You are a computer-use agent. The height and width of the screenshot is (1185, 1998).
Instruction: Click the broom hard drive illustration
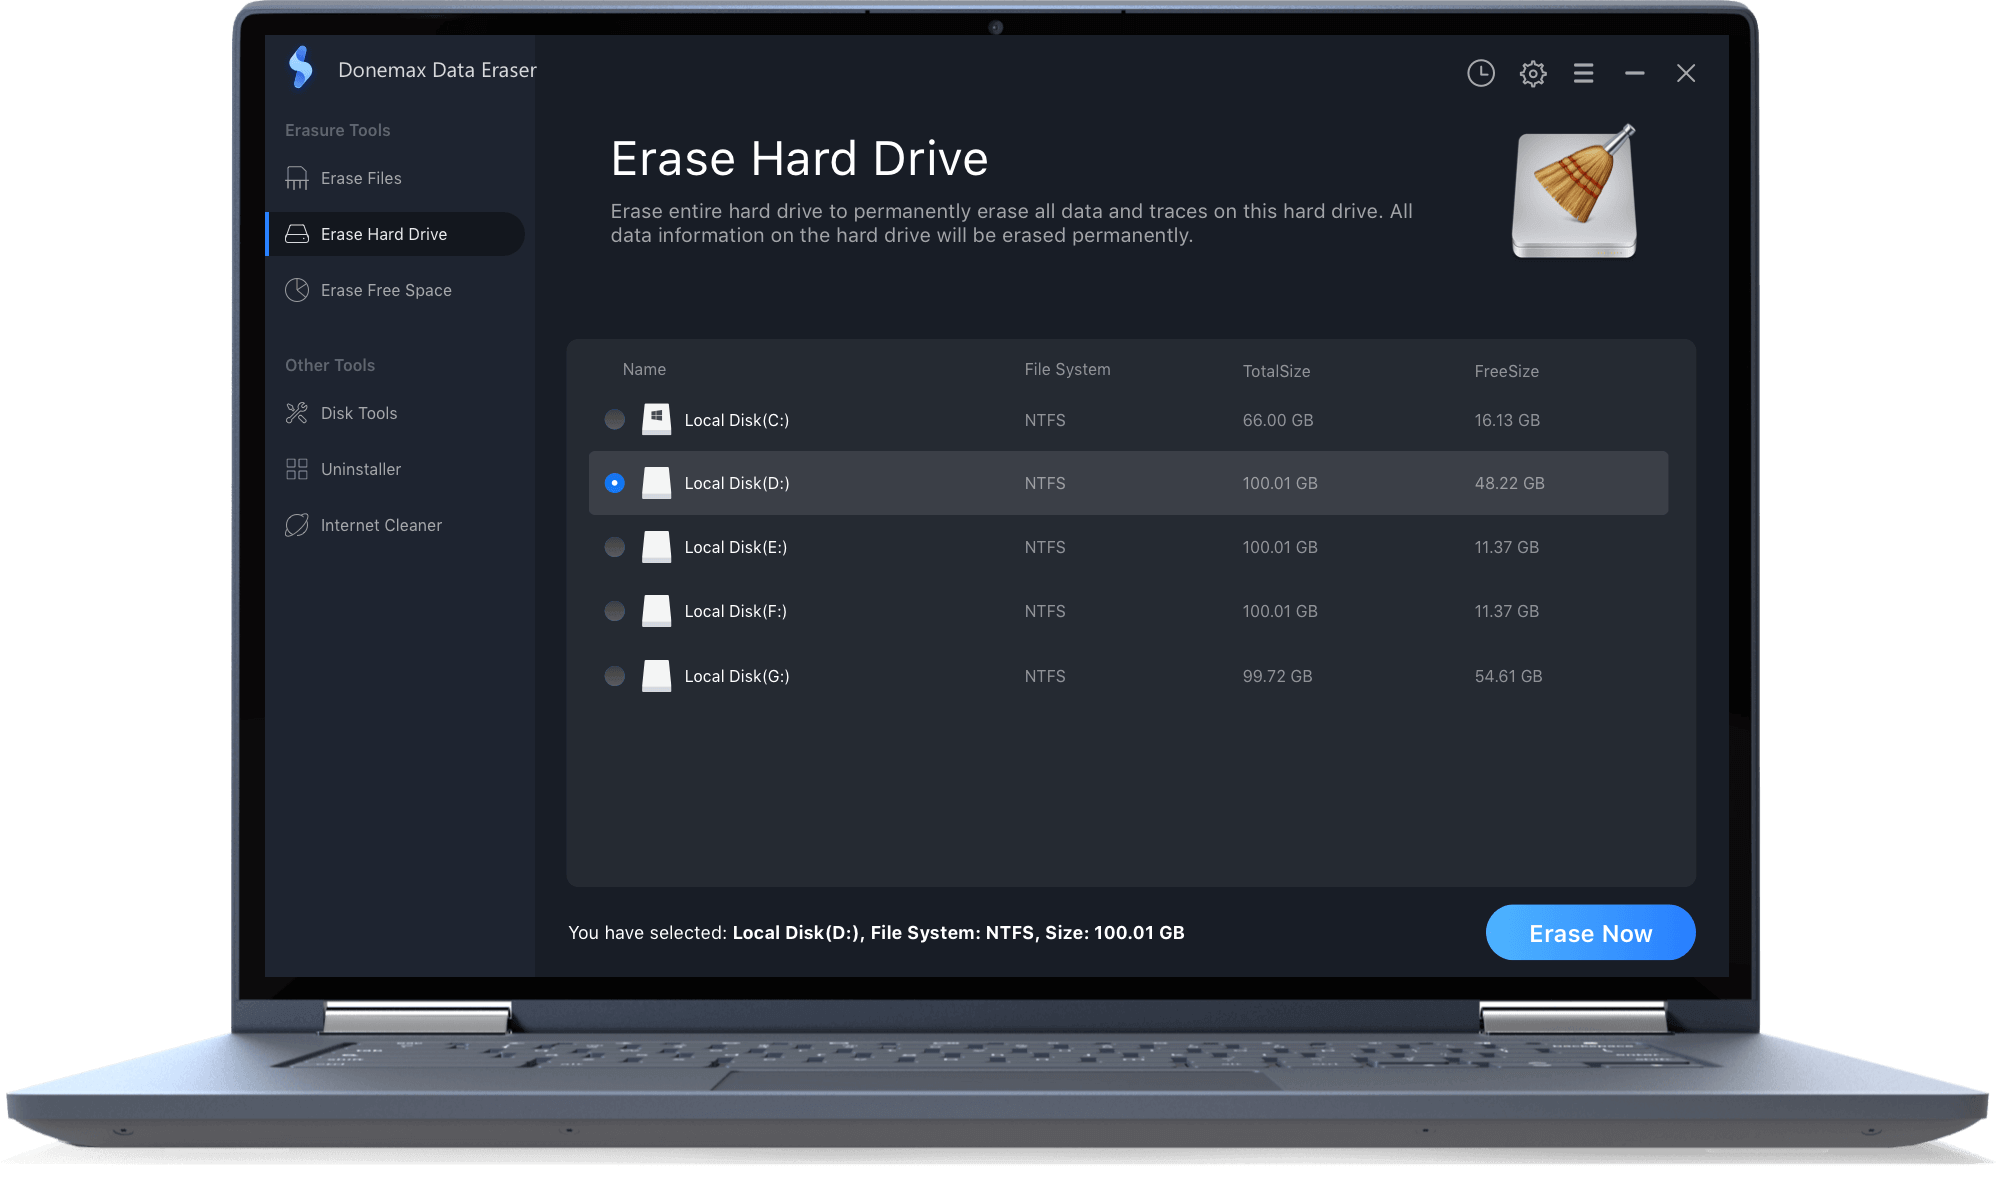coord(1575,191)
